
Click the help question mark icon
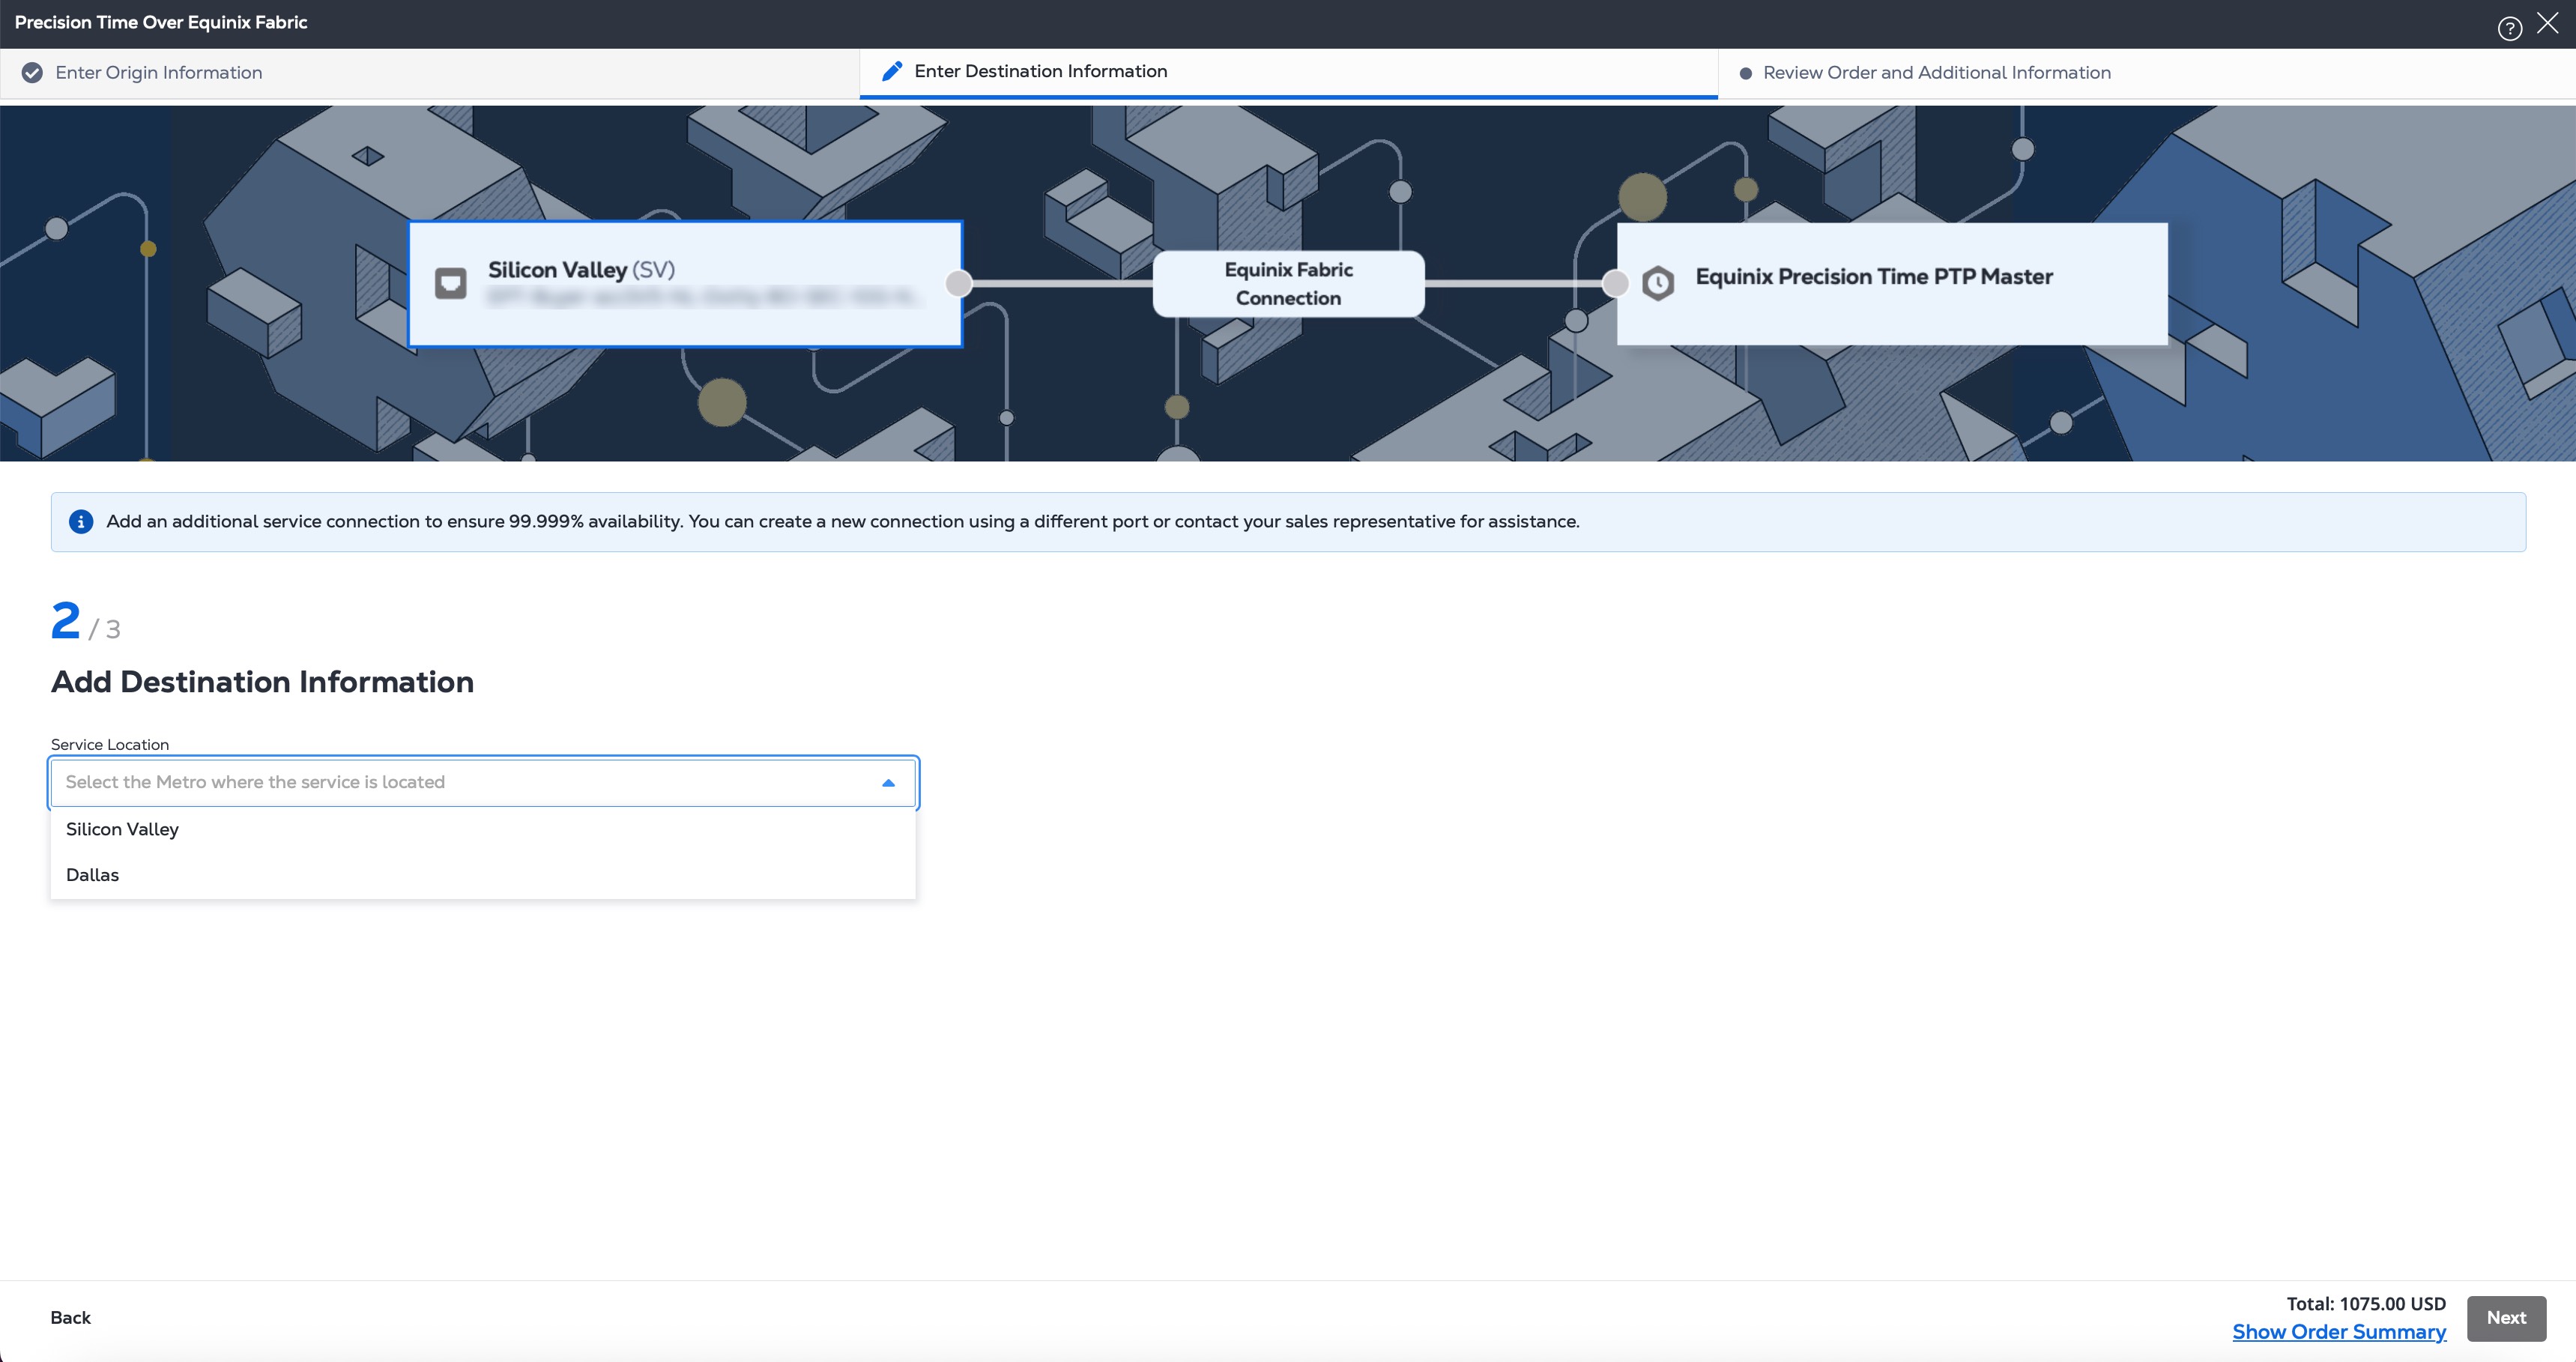[x=2509, y=29]
